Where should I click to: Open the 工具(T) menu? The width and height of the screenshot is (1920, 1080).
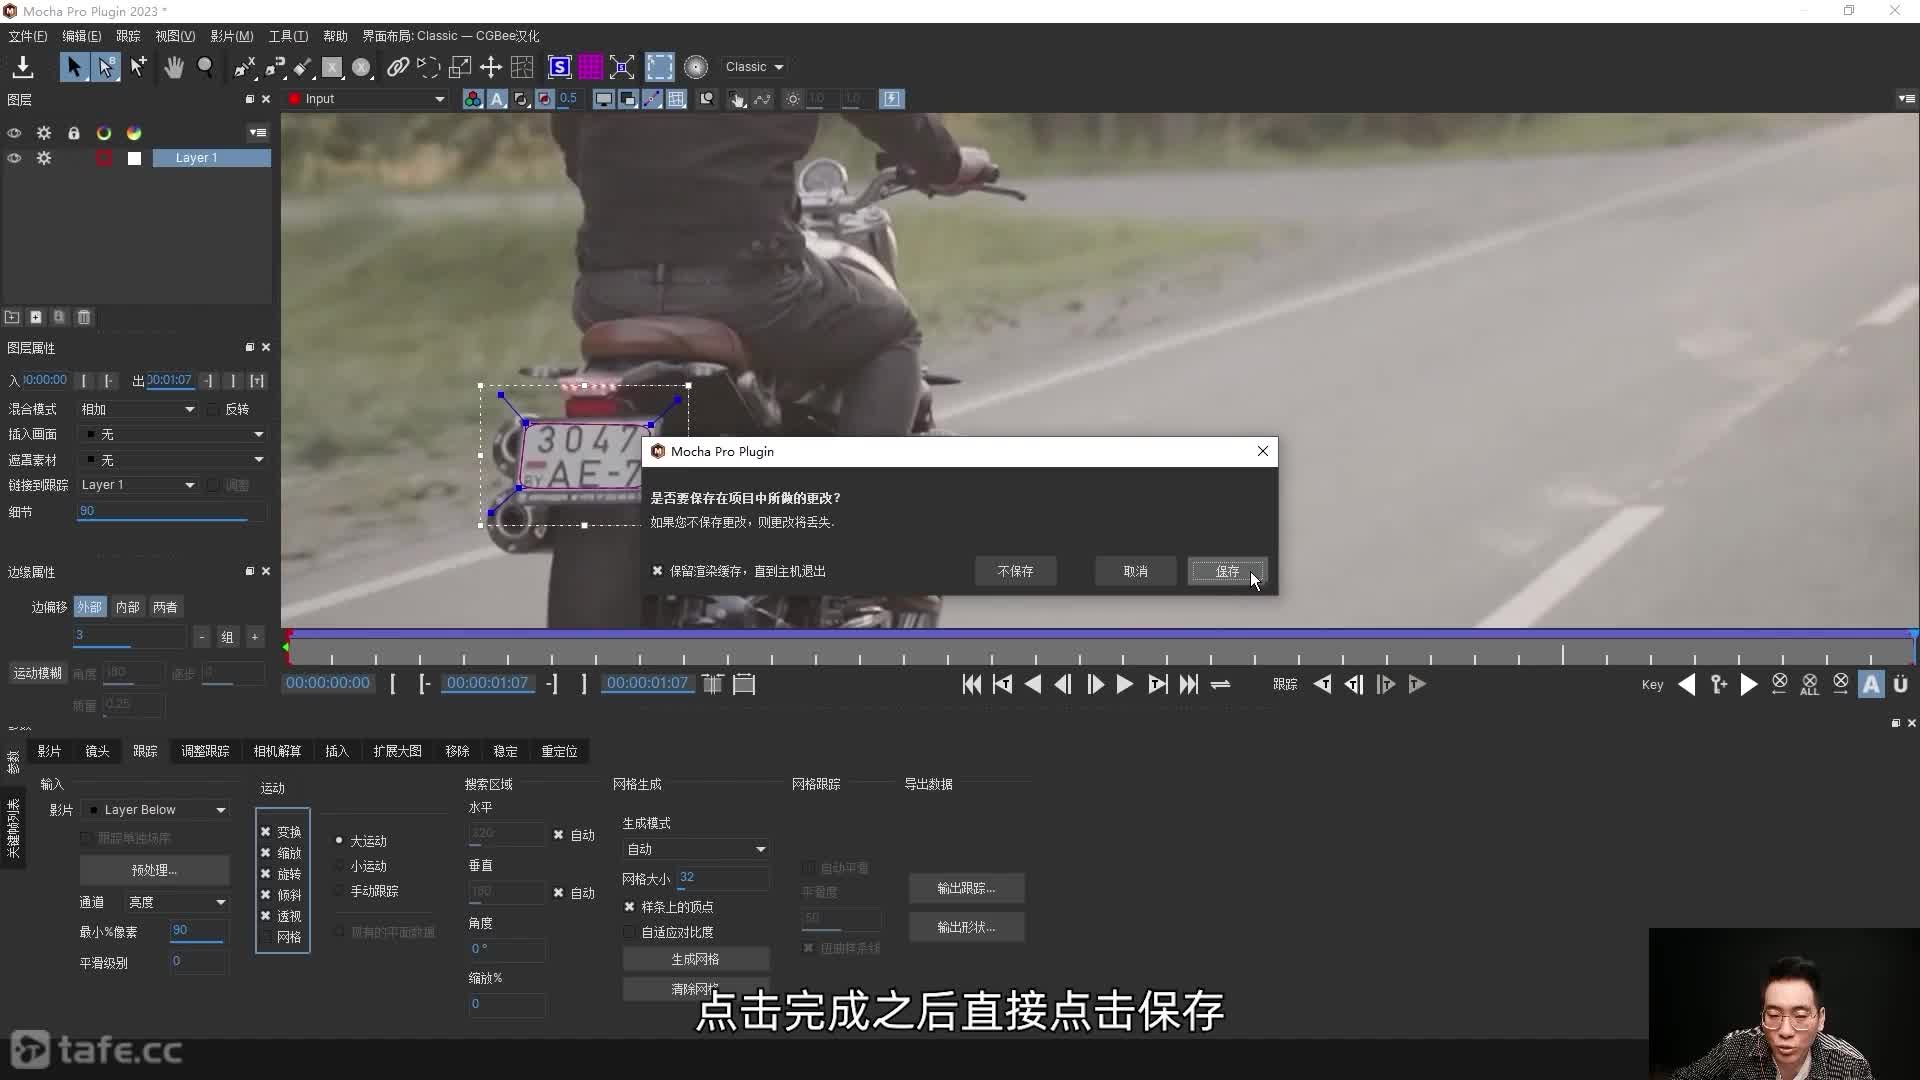point(288,36)
